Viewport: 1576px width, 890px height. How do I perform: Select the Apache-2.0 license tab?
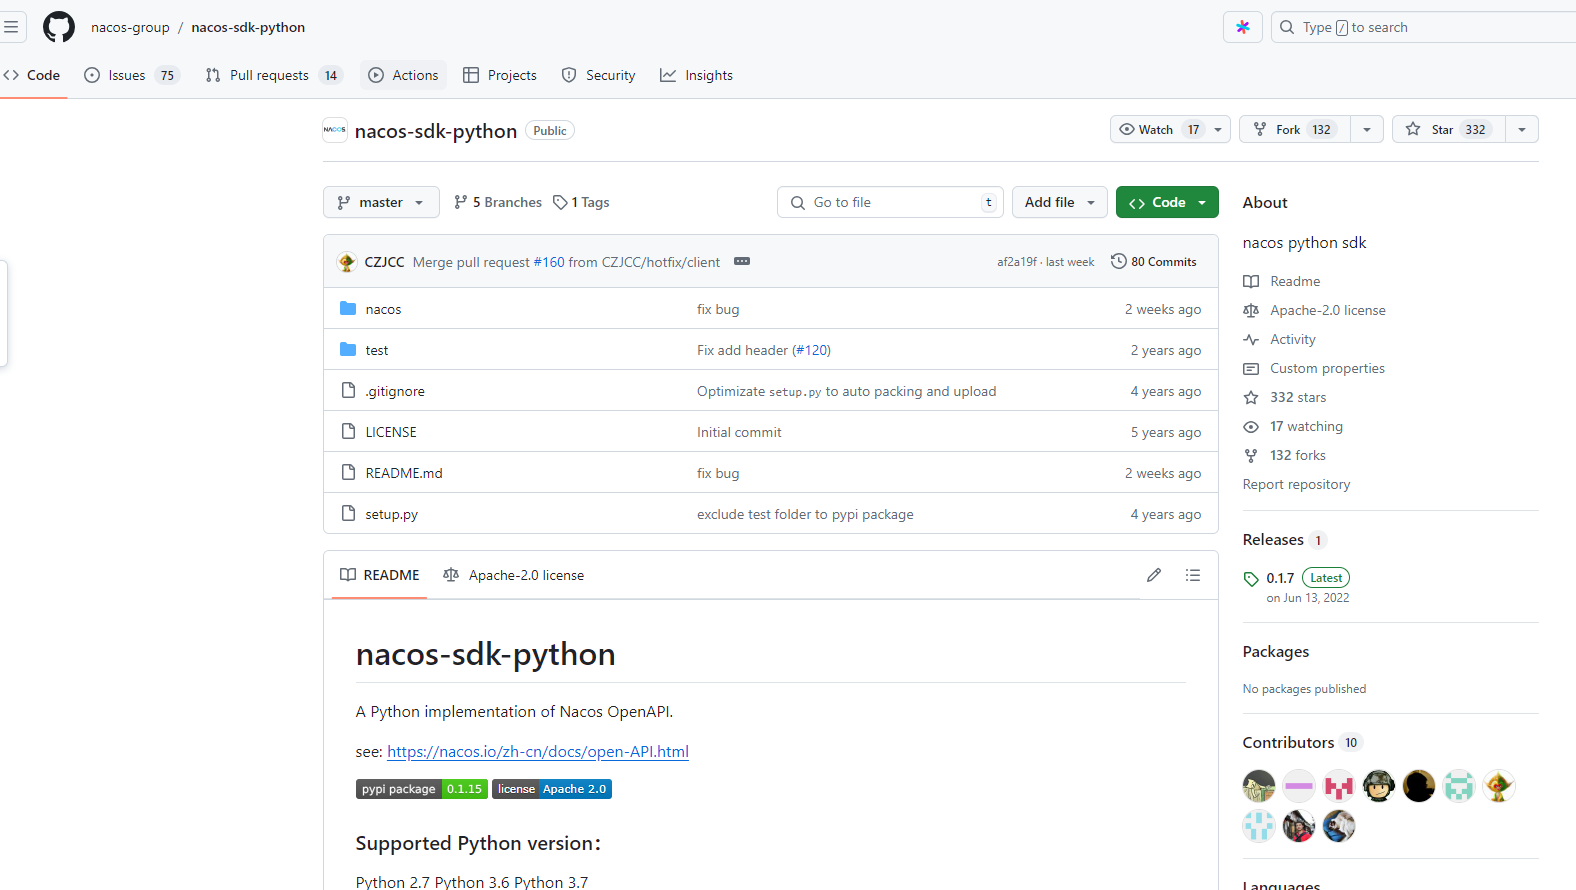pos(514,575)
